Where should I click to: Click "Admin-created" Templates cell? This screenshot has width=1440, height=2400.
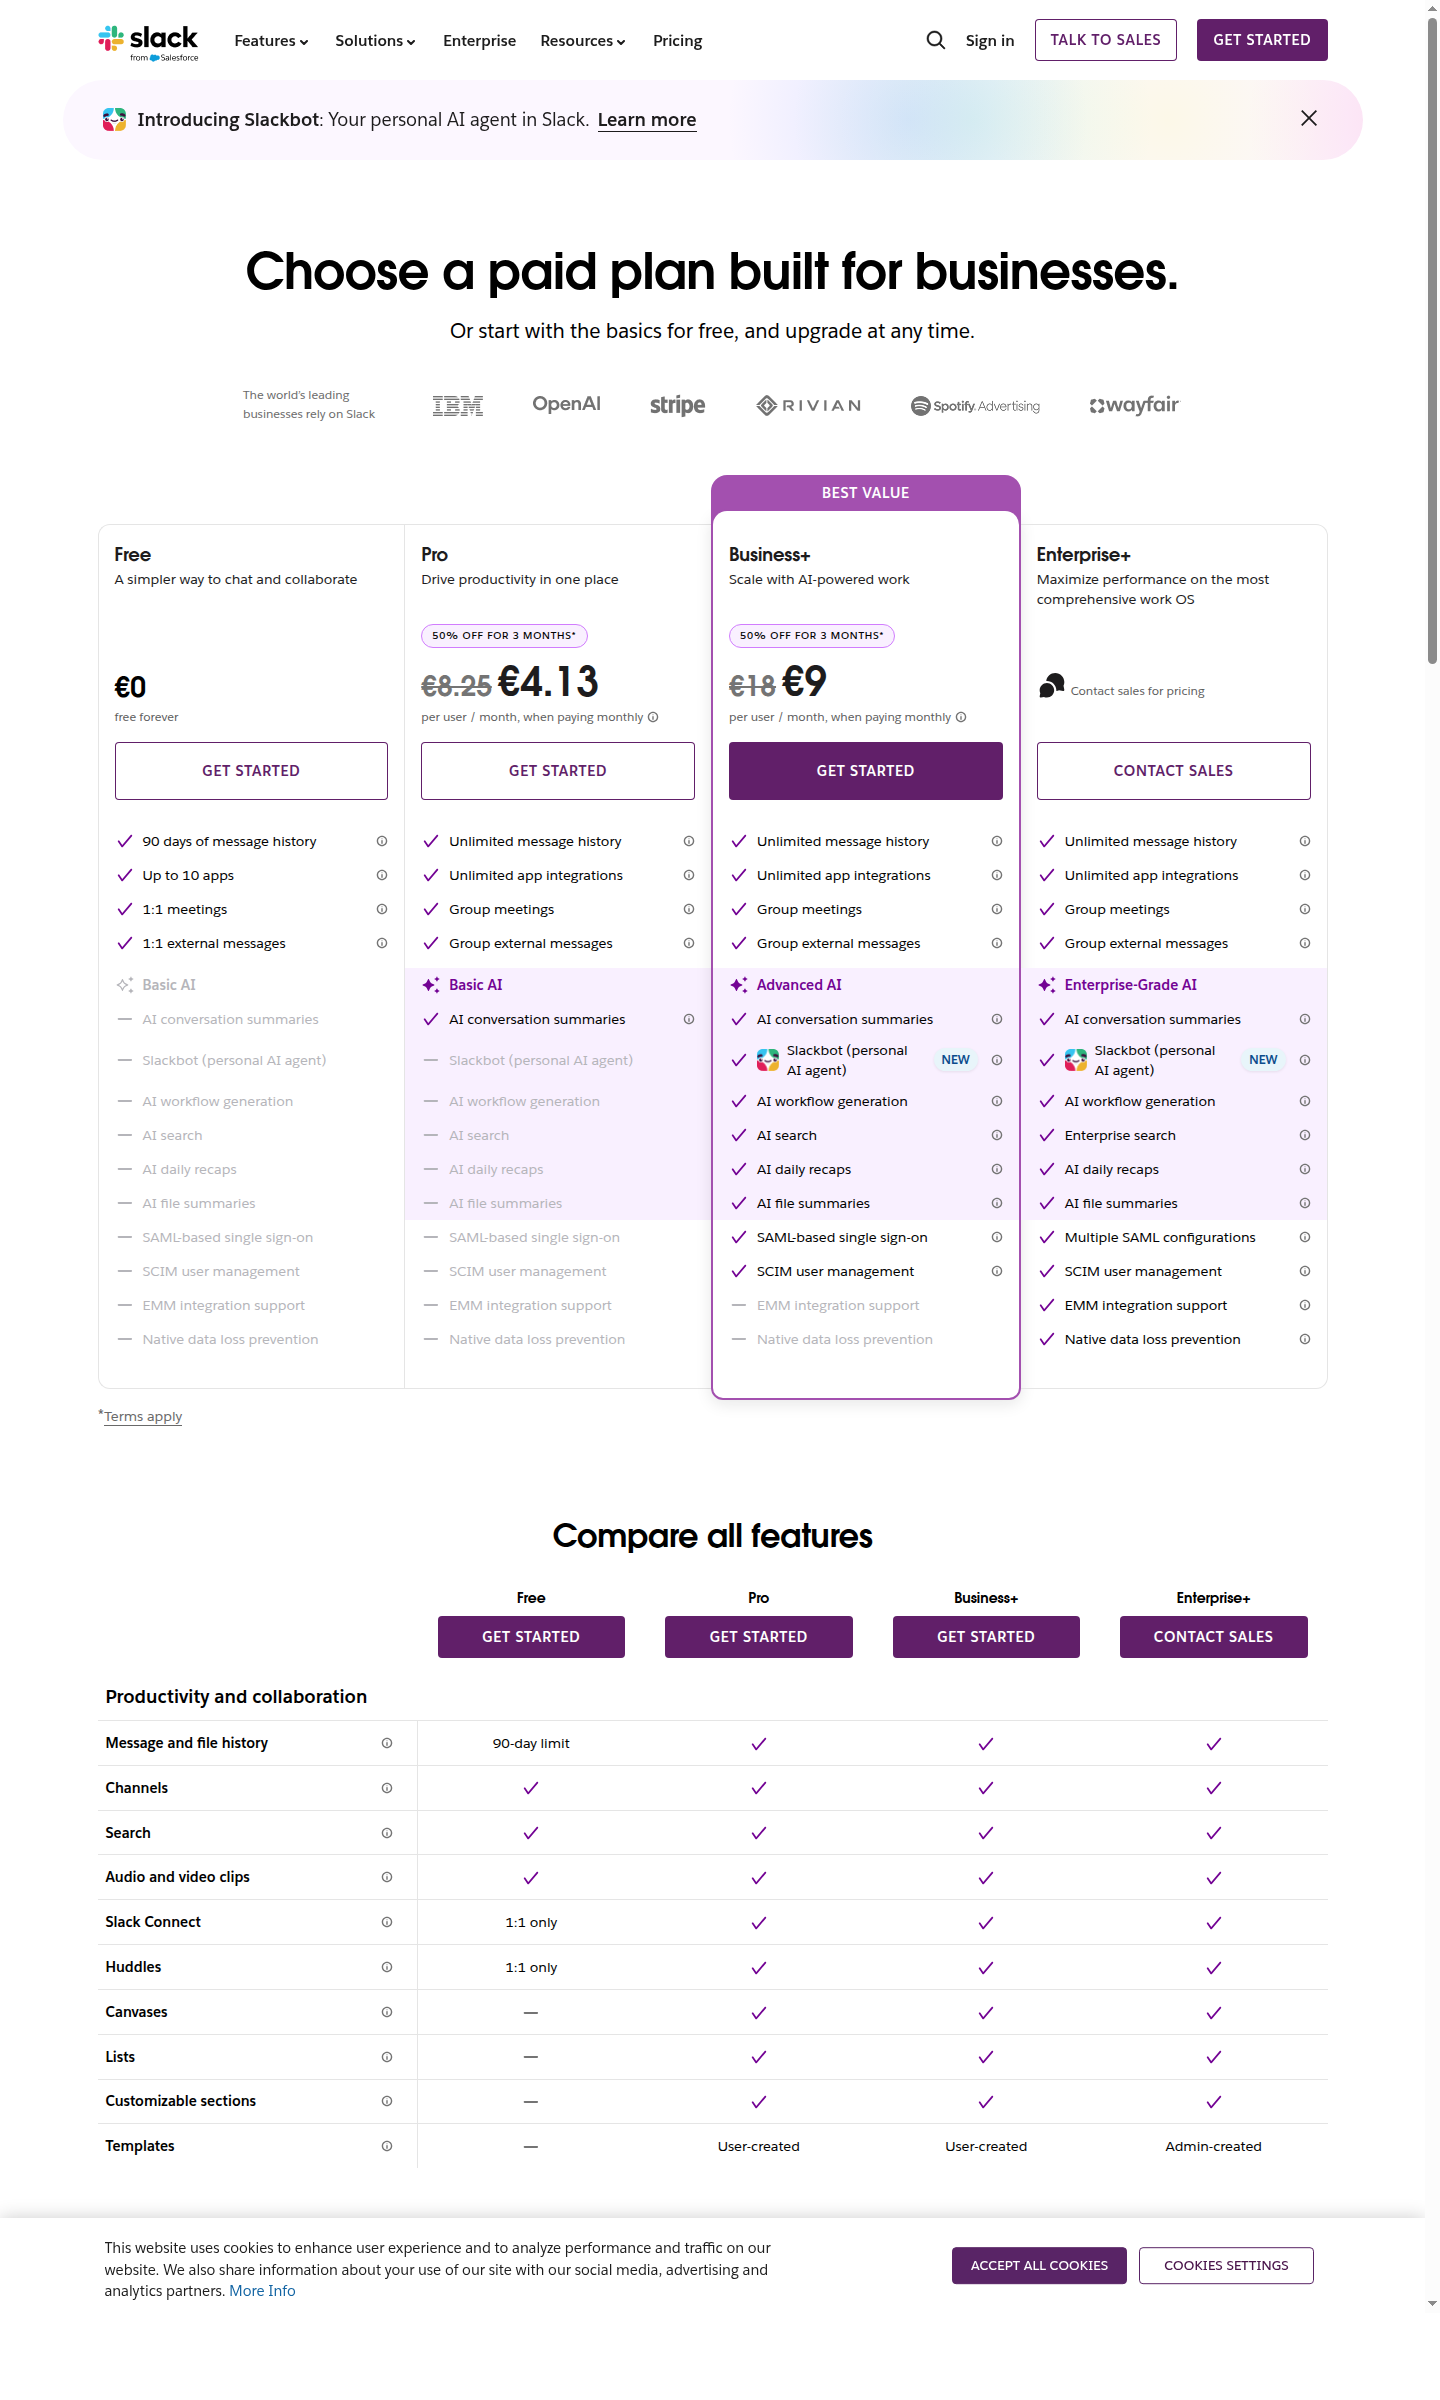[x=1214, y=2146]
